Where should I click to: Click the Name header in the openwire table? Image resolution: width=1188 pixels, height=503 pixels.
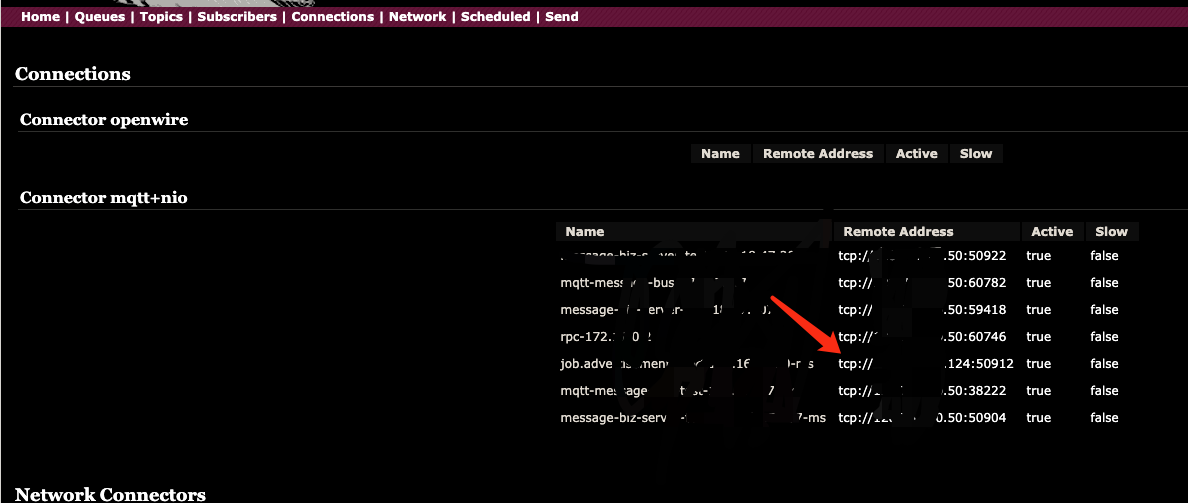click(x=720, y=153)
